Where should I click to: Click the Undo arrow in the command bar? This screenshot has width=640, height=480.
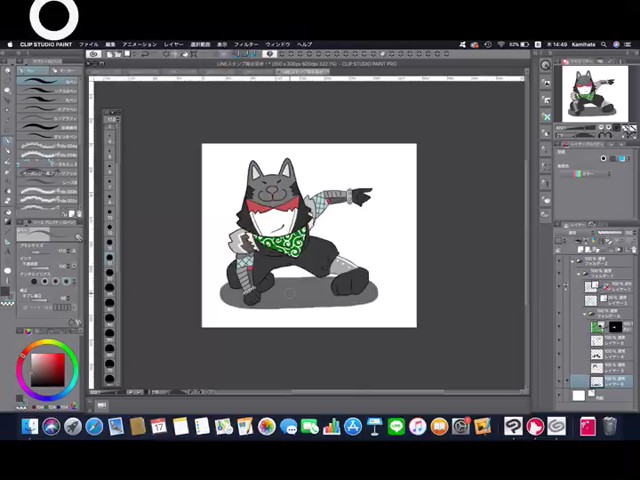click(x=144, y=54)
